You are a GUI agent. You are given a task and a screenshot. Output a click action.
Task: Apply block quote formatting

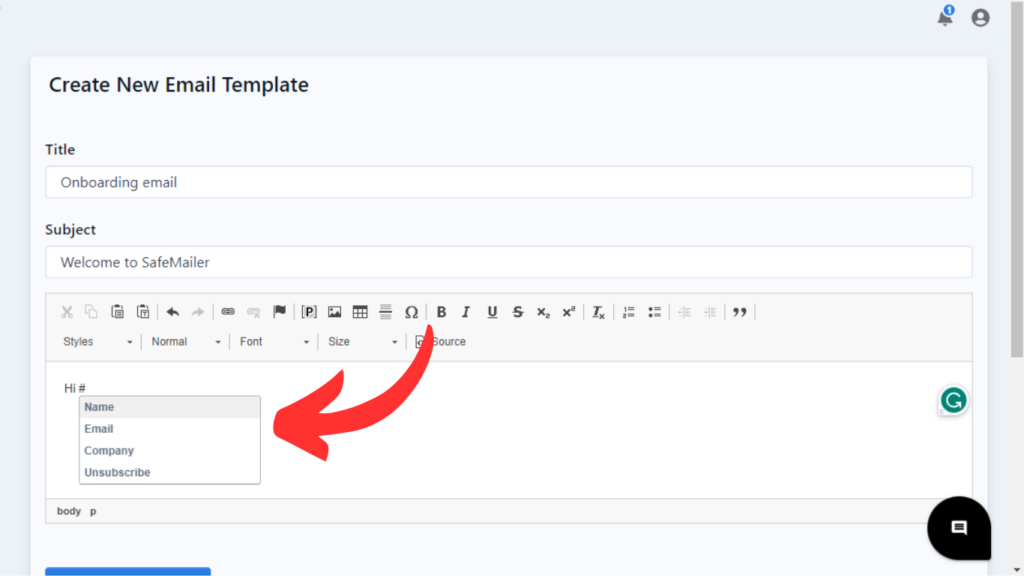tap(739, 312)
